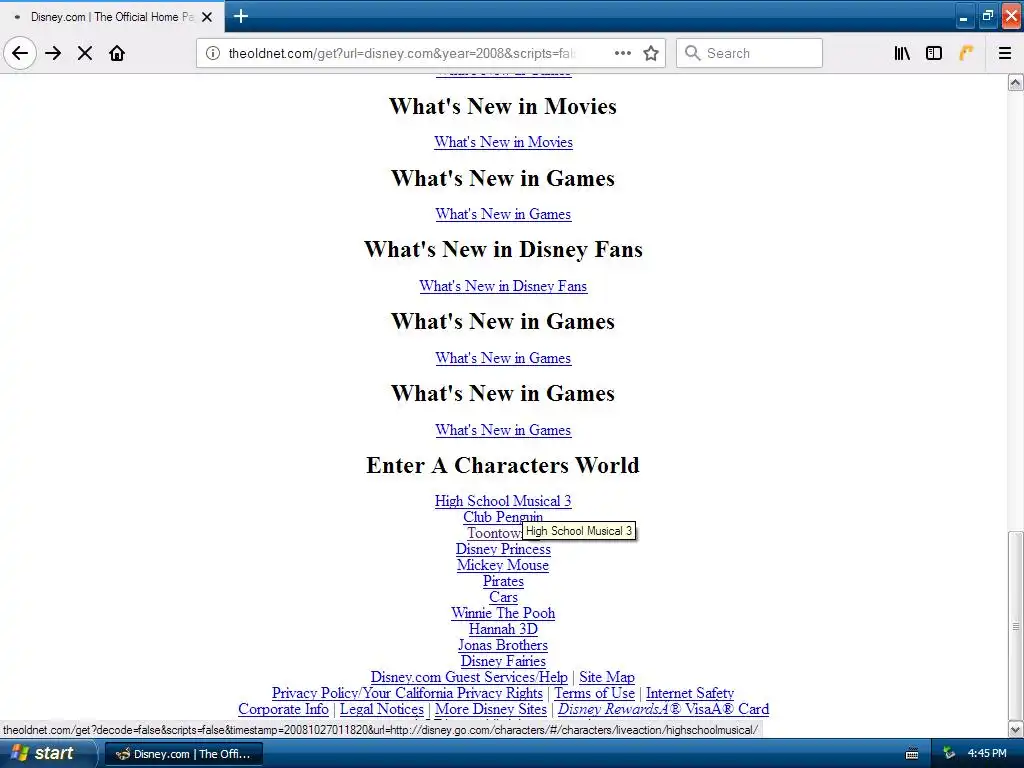Screen dimensions: 1024x768
Task: Click the search magnifier icon
Action: (692, 53)
